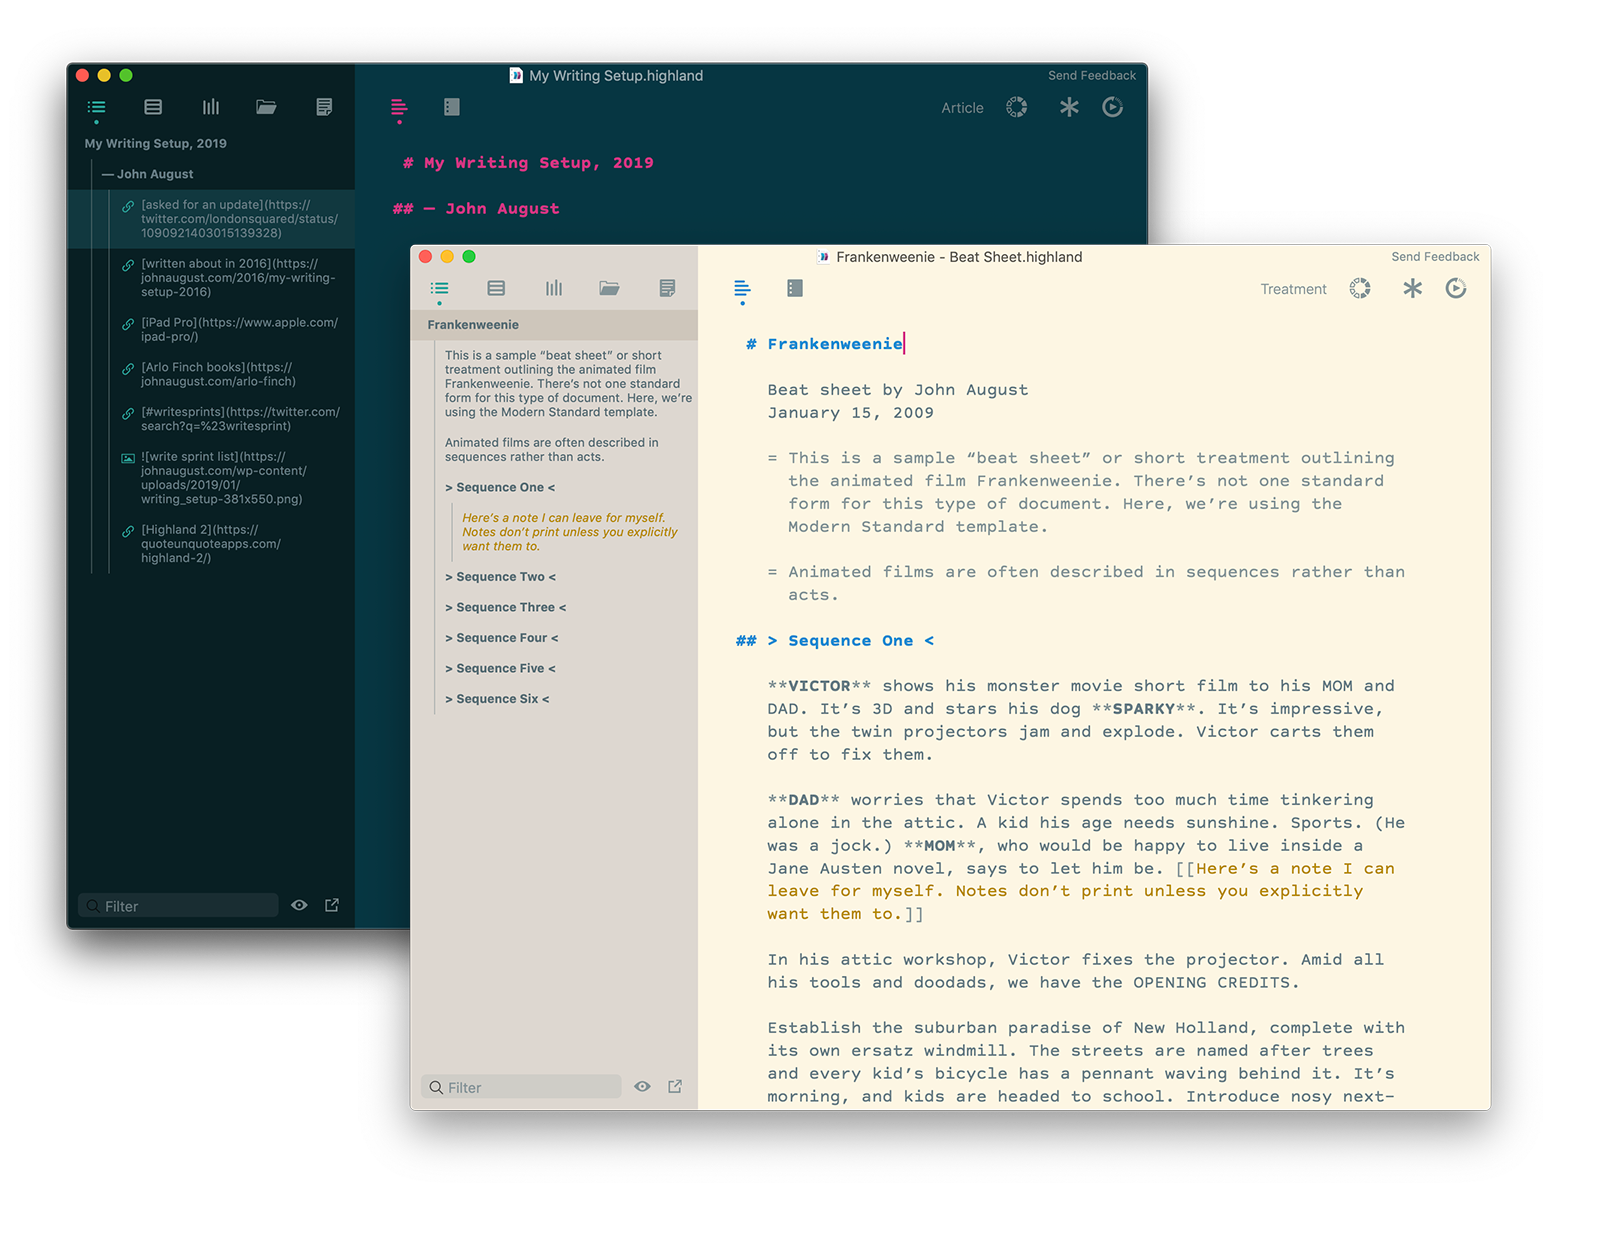Click the asterisk icon in Frankenweenie toolbar
Viewport: 1600px width, 1255px height.
1411,289
